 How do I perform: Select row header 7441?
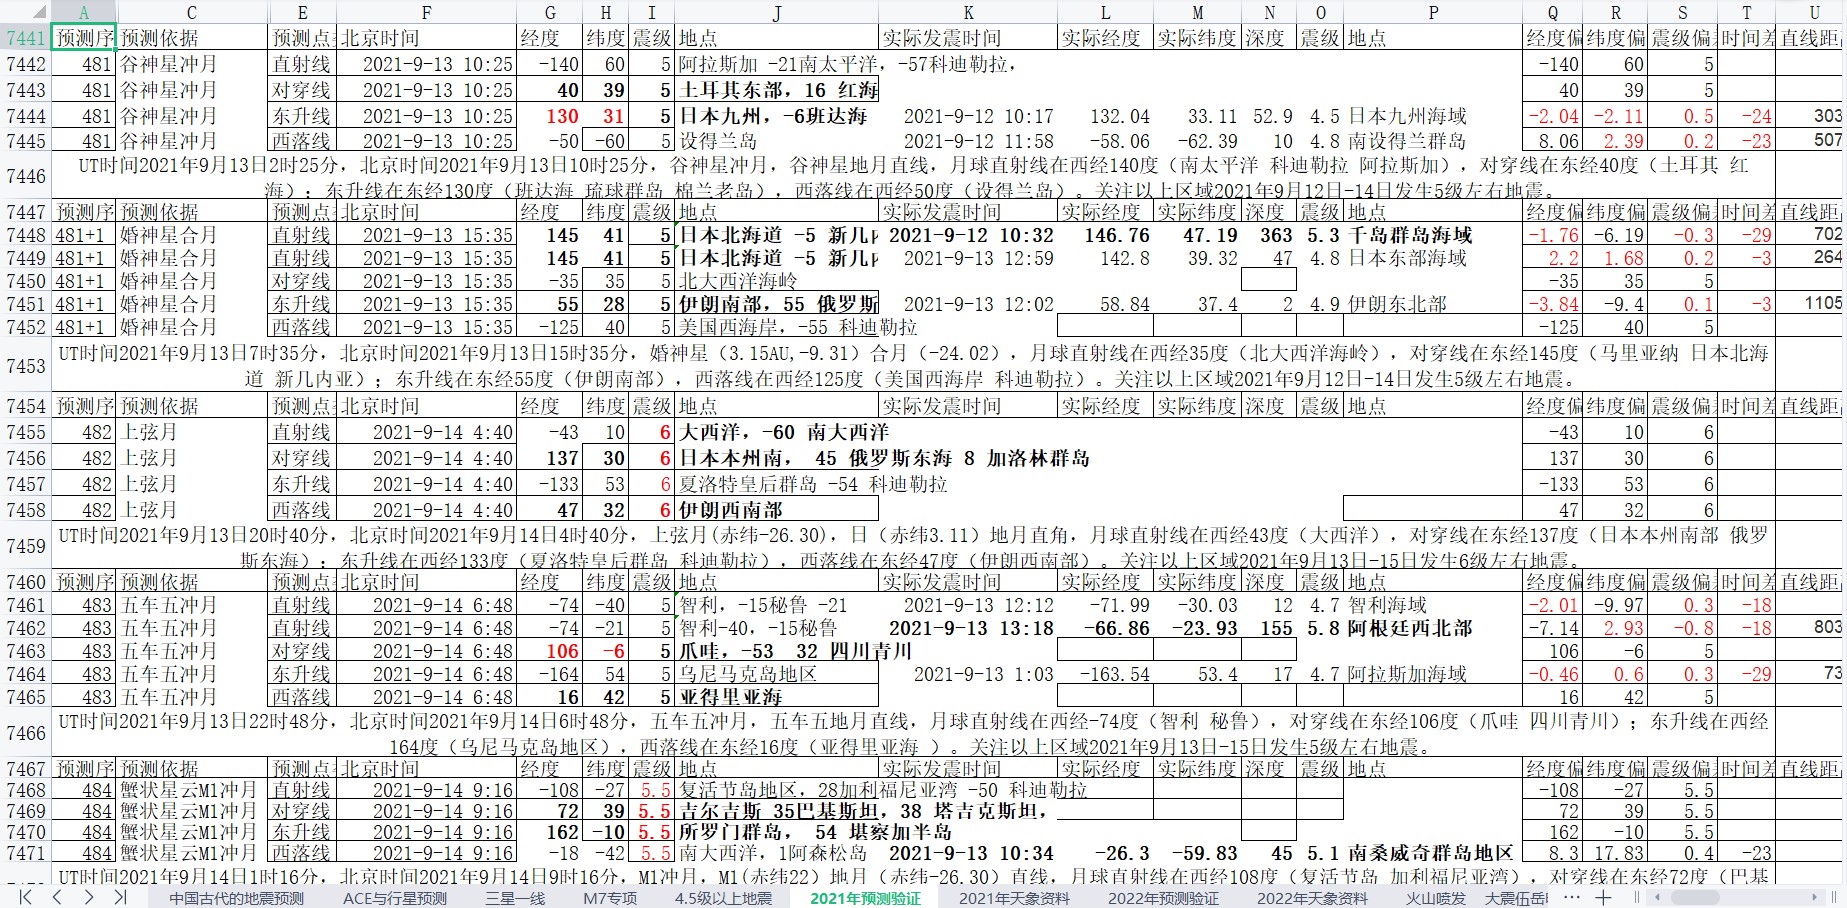[25, 38]
